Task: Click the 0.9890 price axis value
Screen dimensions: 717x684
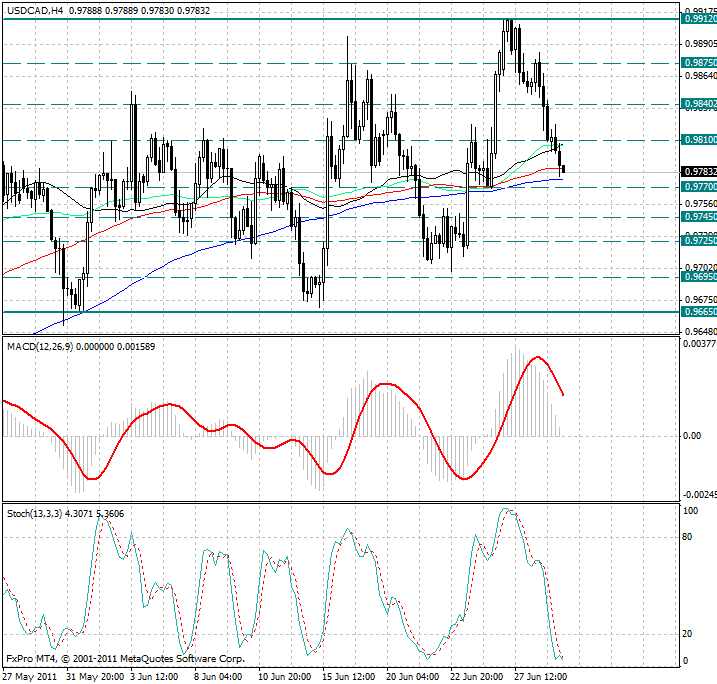Action: coord(700,43)
